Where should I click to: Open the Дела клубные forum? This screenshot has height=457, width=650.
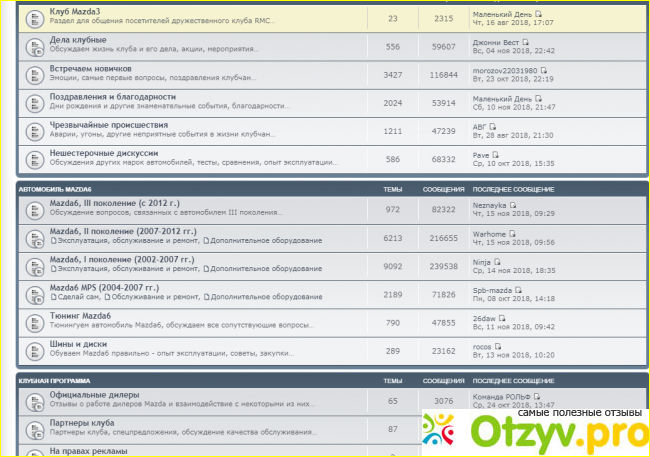(75, 41)
